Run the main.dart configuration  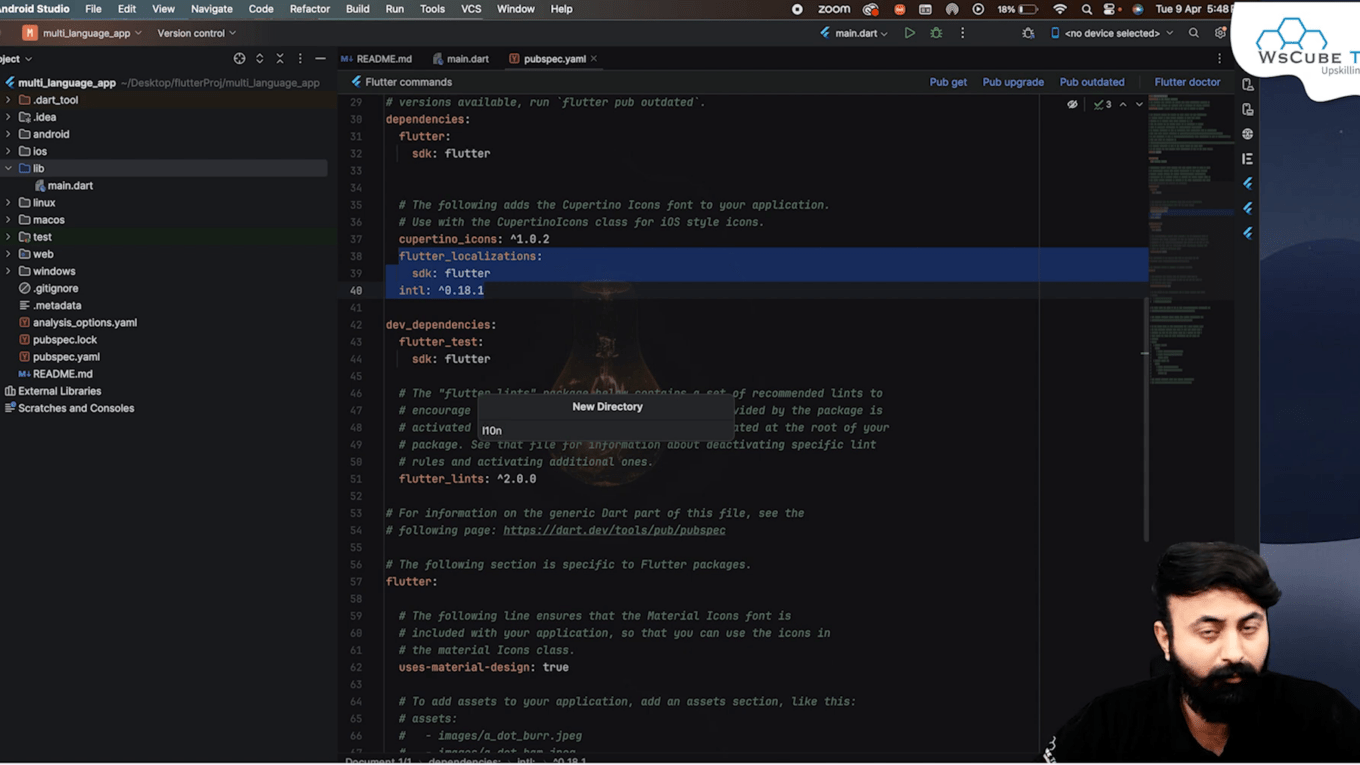[x=909, y=33]
